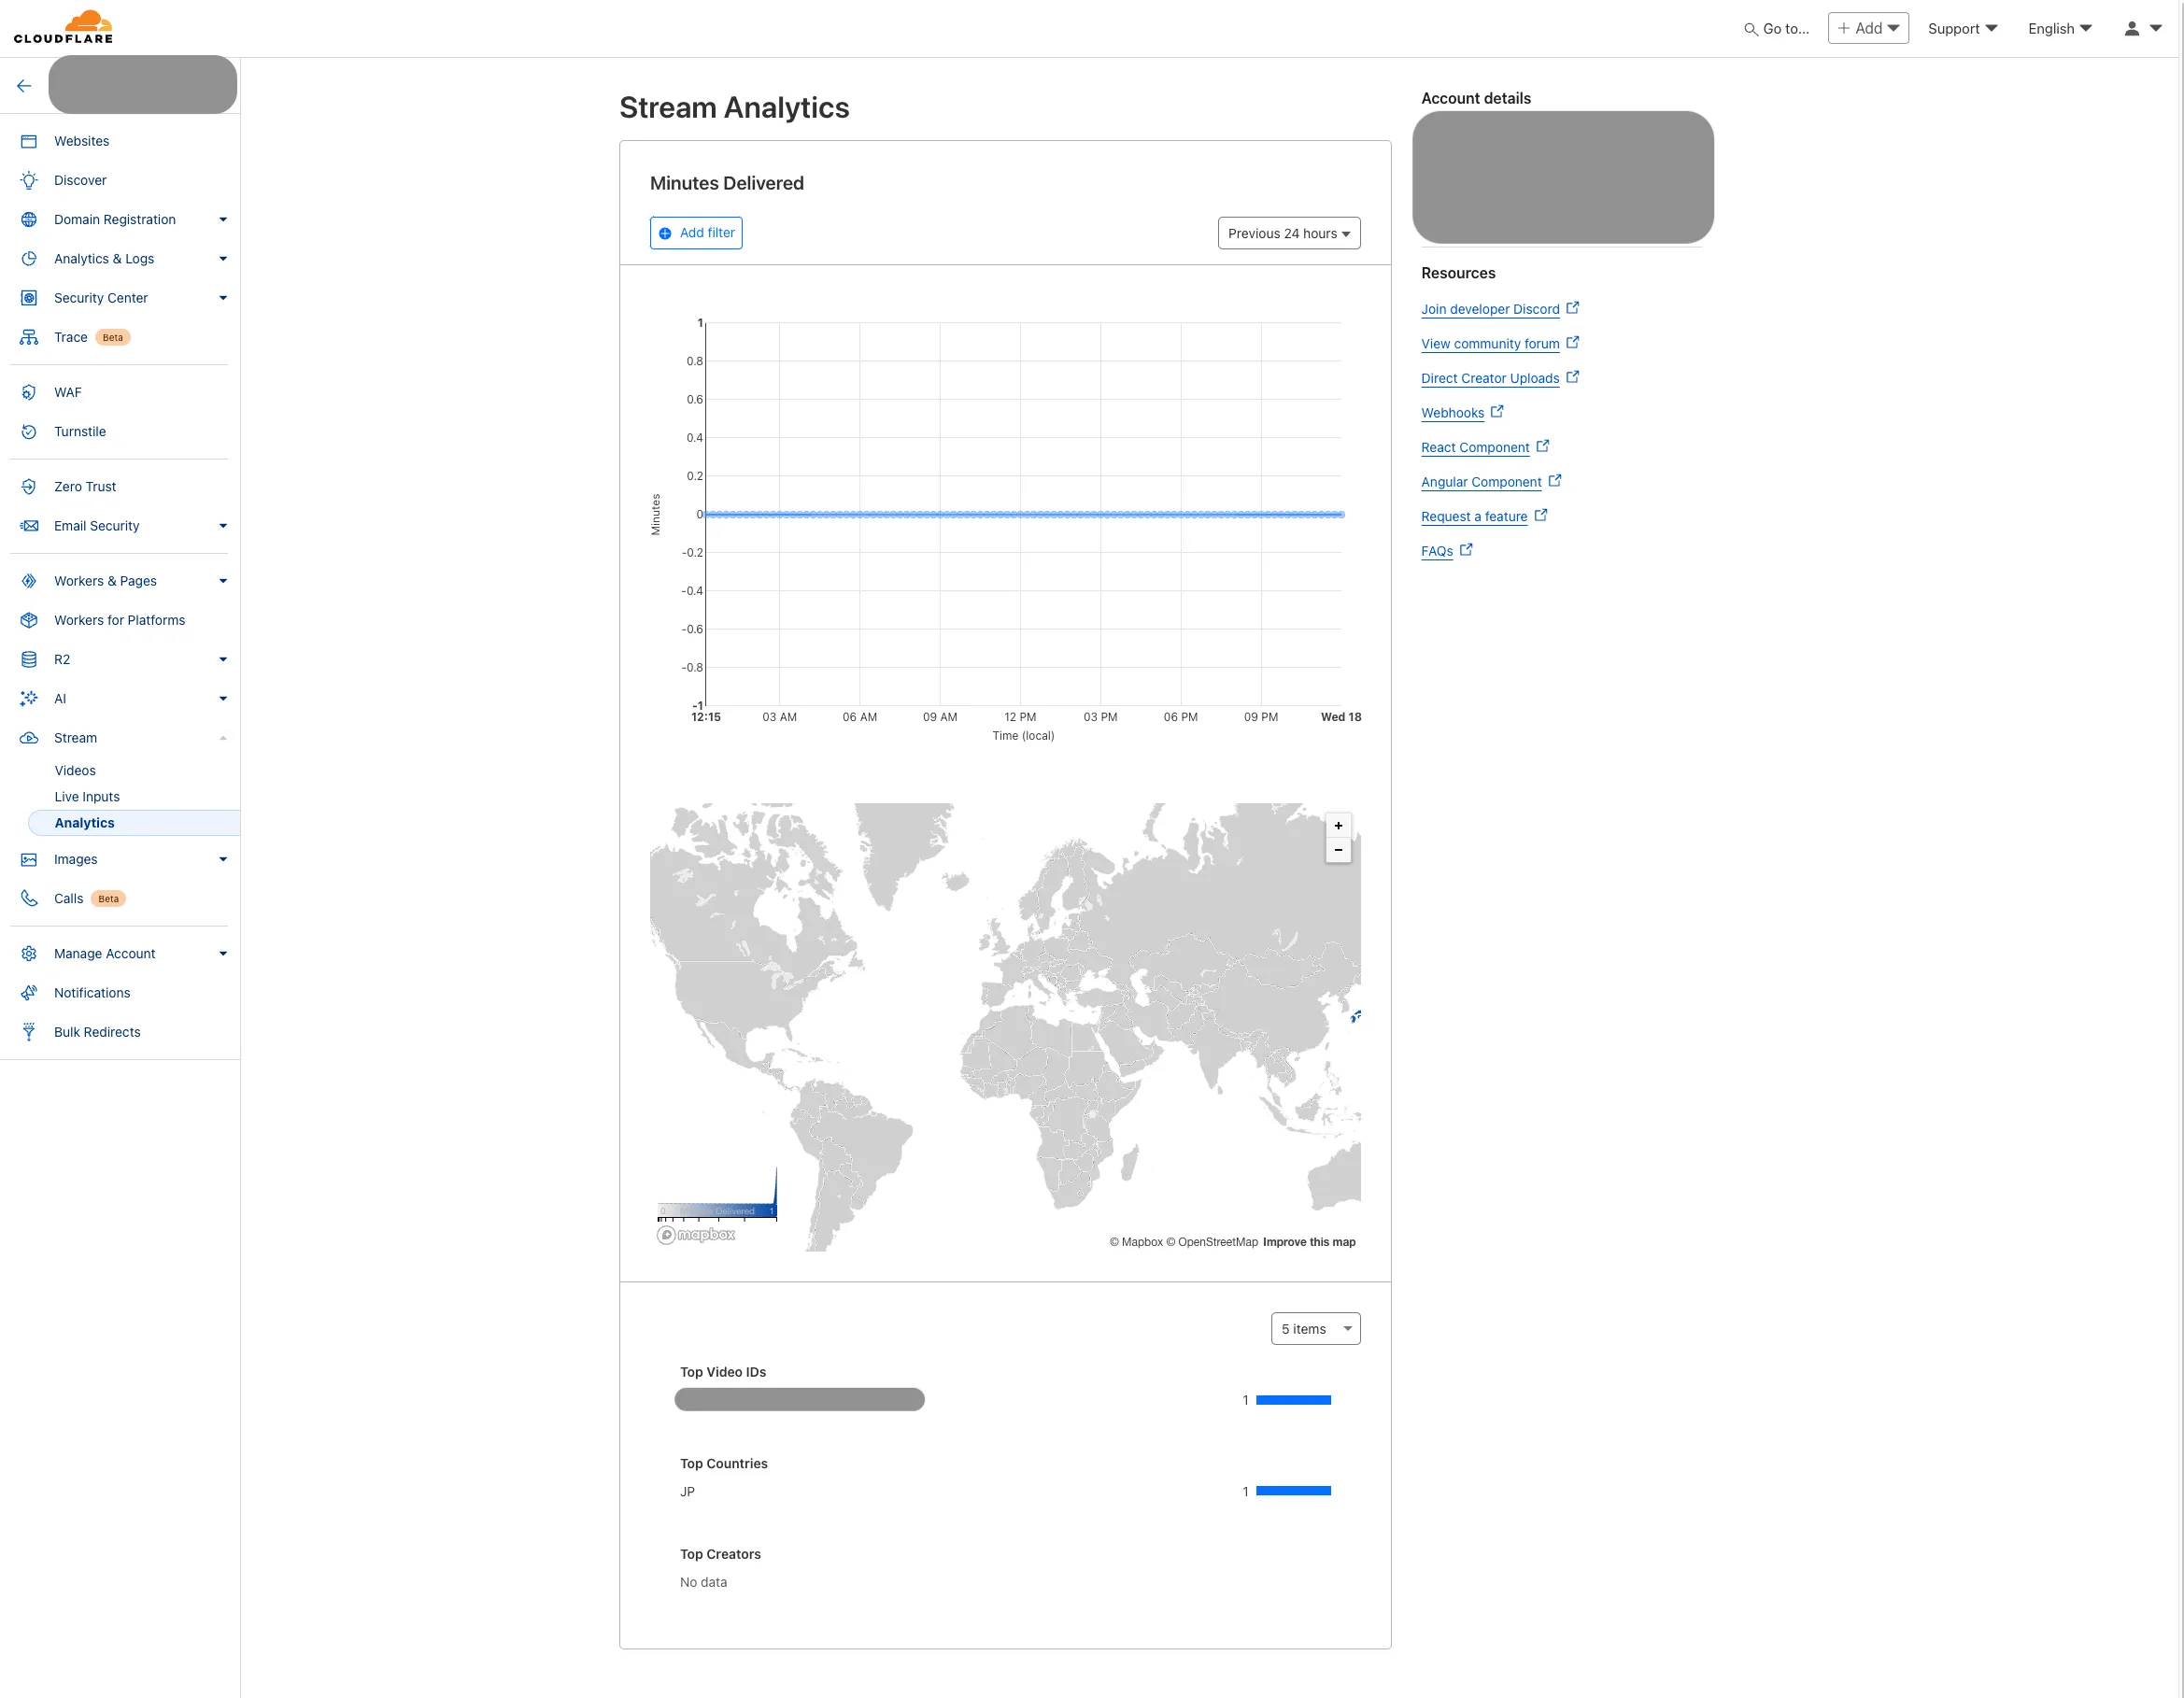
Task: Open the English language menu
Action: tap(2058, 28)
